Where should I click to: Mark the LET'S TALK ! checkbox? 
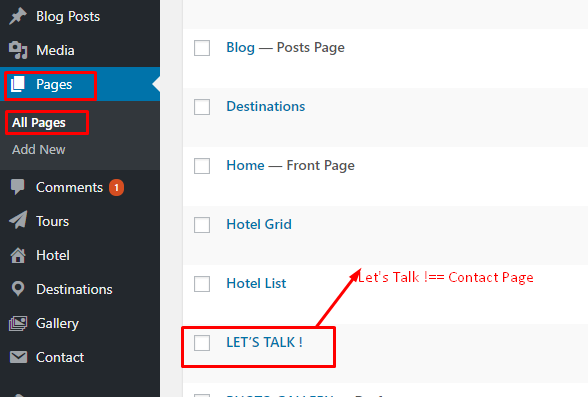202,343
